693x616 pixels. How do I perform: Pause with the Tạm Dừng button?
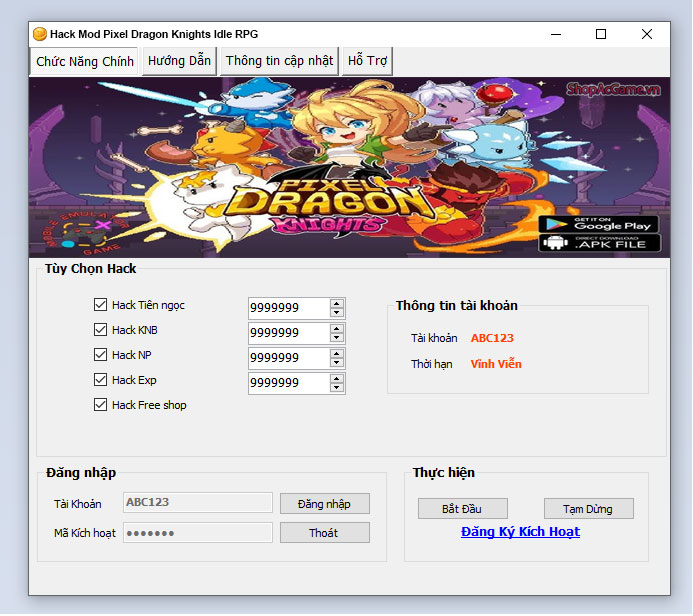click(x=589, y=509)
